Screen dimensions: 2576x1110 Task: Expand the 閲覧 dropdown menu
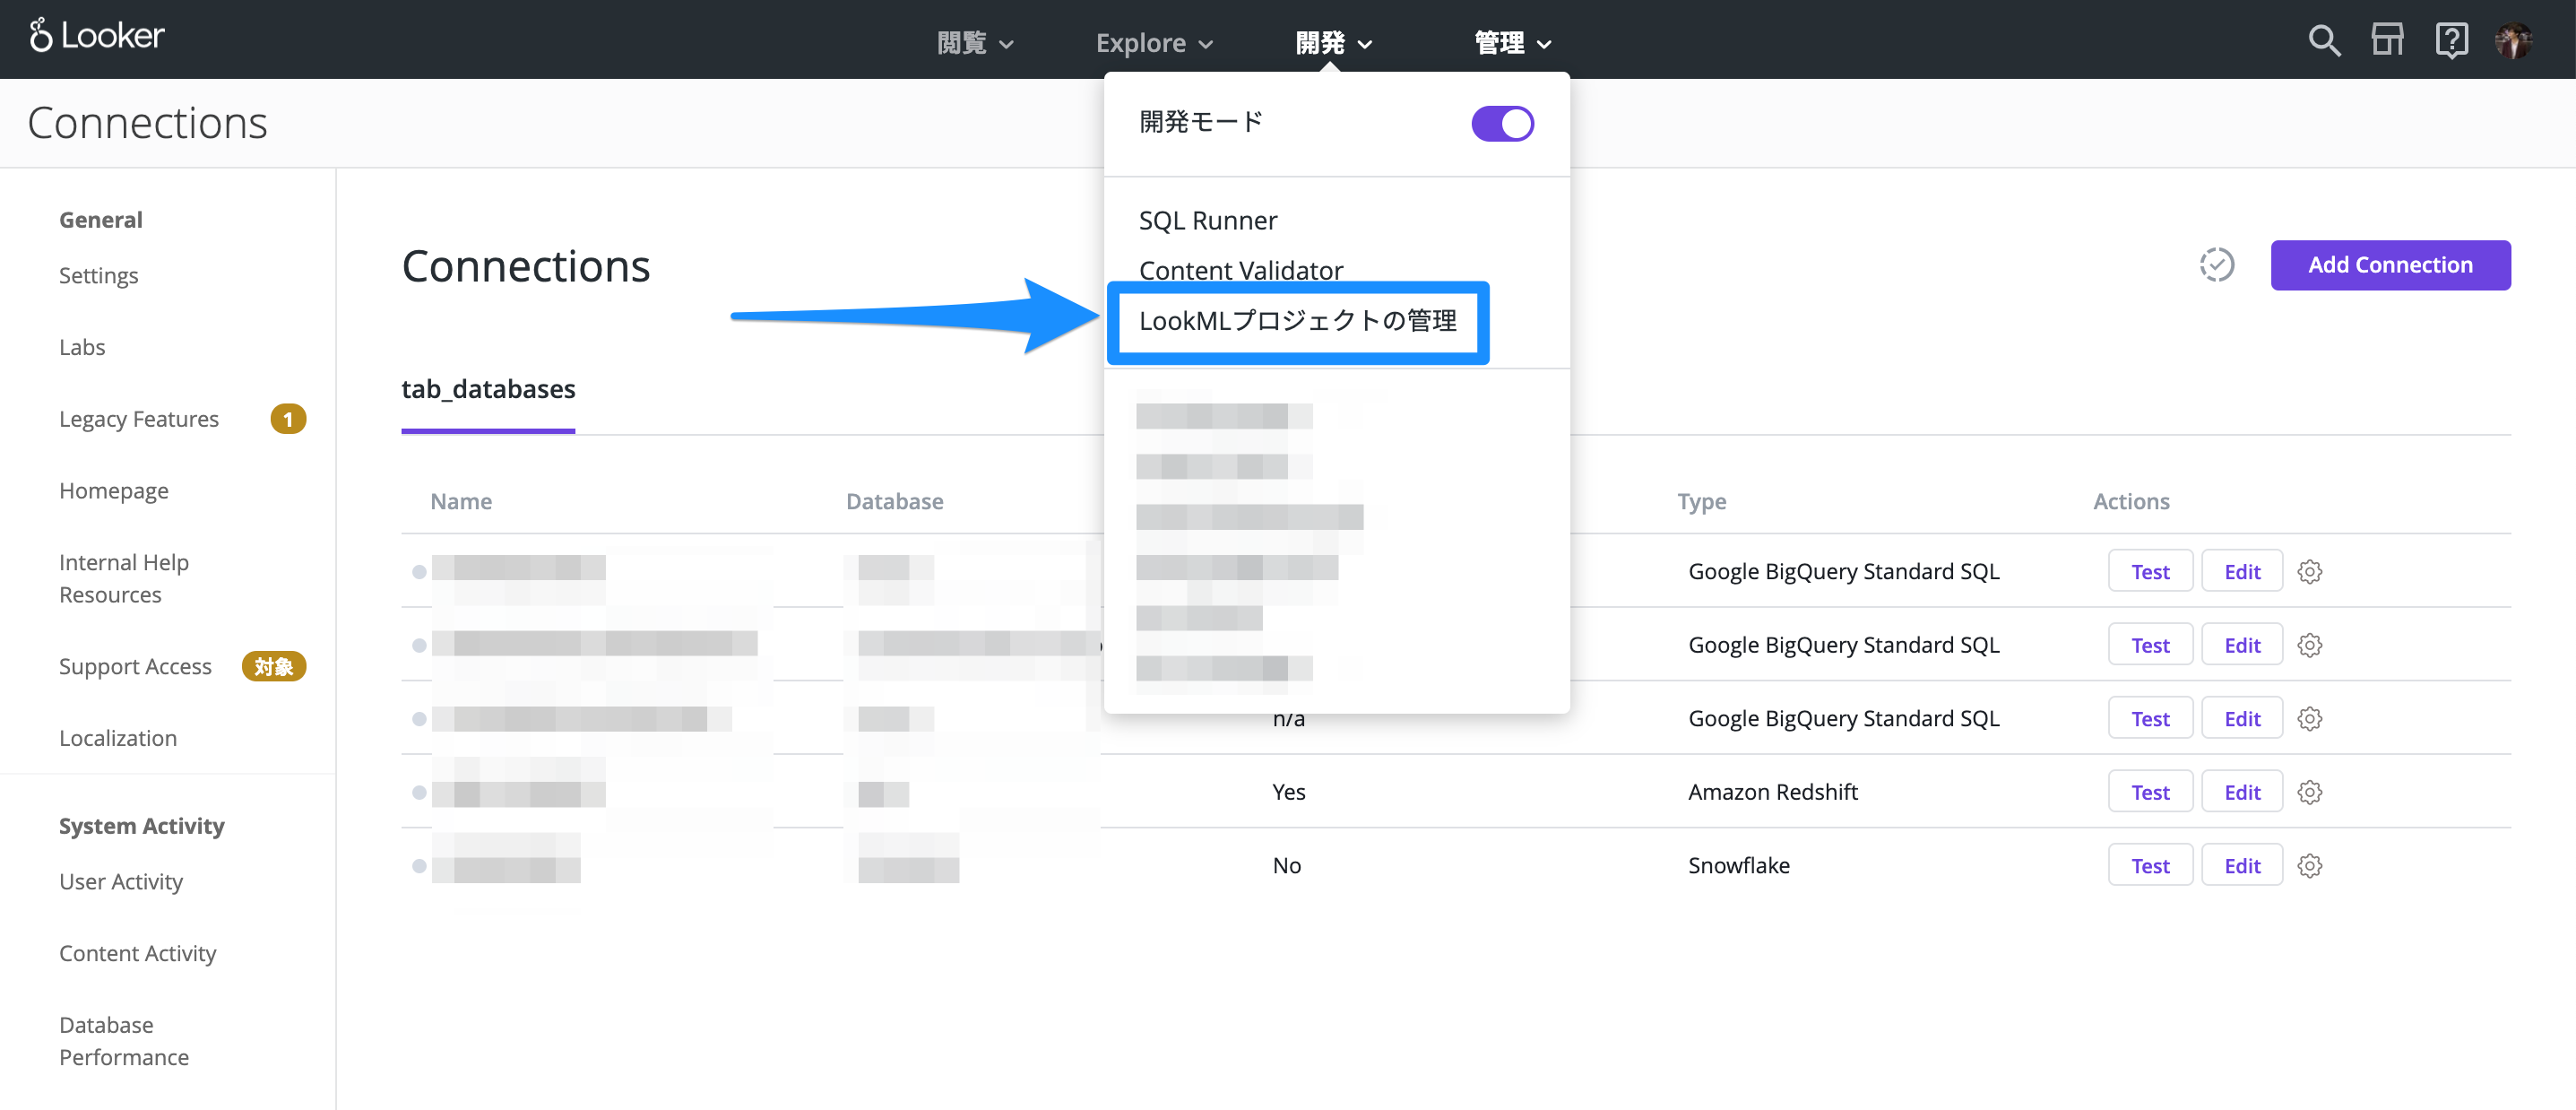point(975,43)
